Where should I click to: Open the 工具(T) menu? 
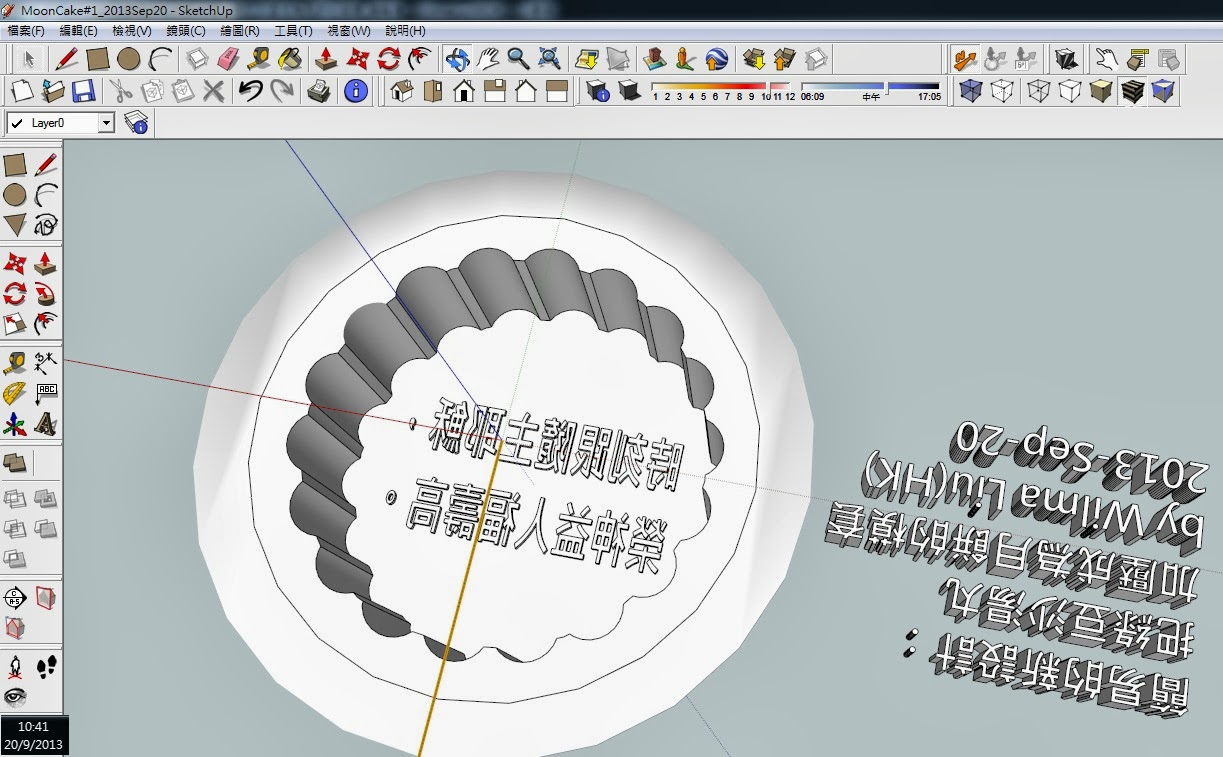point(293,31)
